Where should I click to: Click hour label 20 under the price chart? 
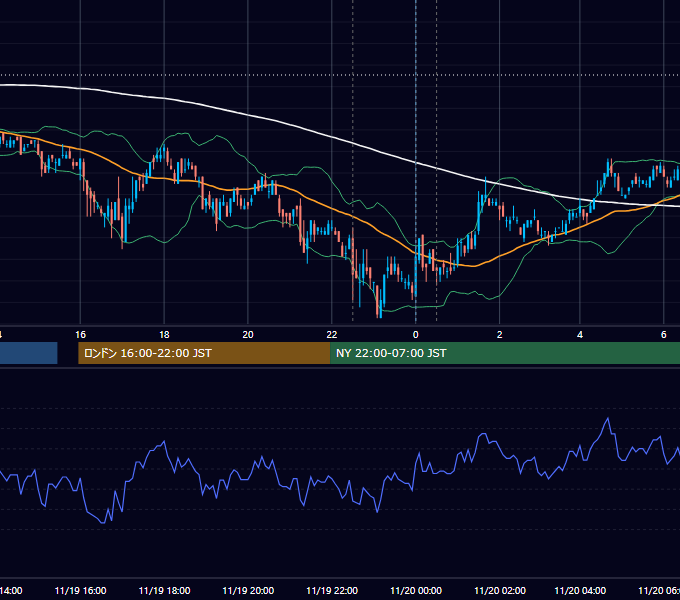coord(248,335)
